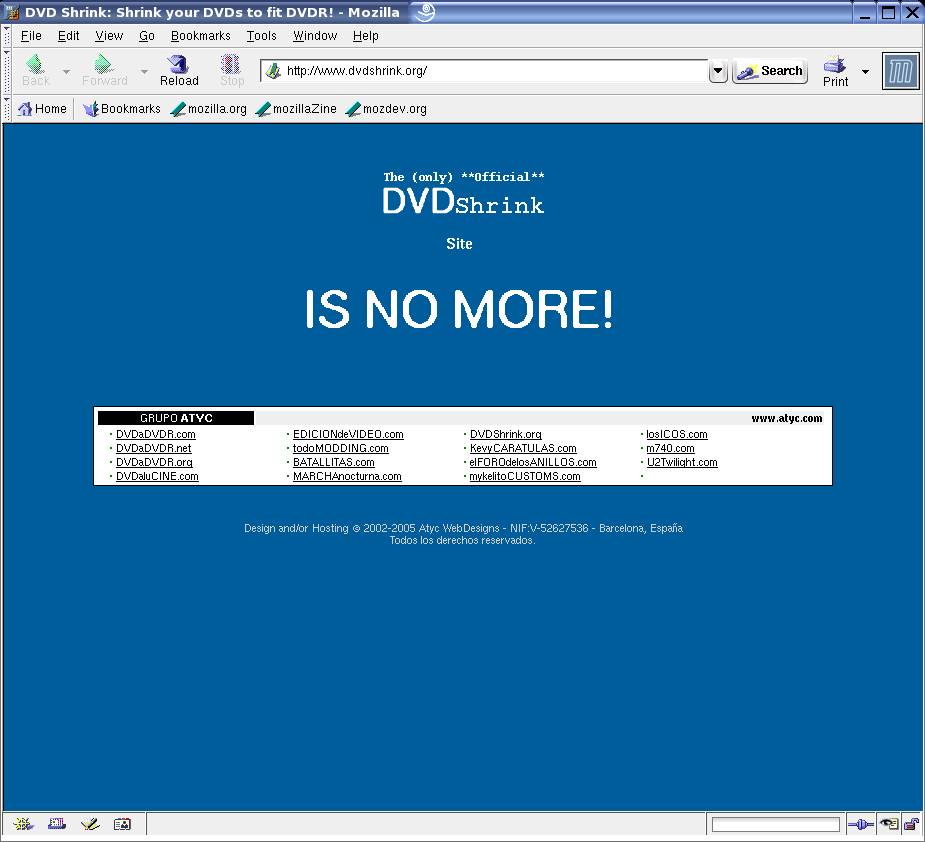
Task: Open the Print options dropdown arrow
Action: click(865, 71)
